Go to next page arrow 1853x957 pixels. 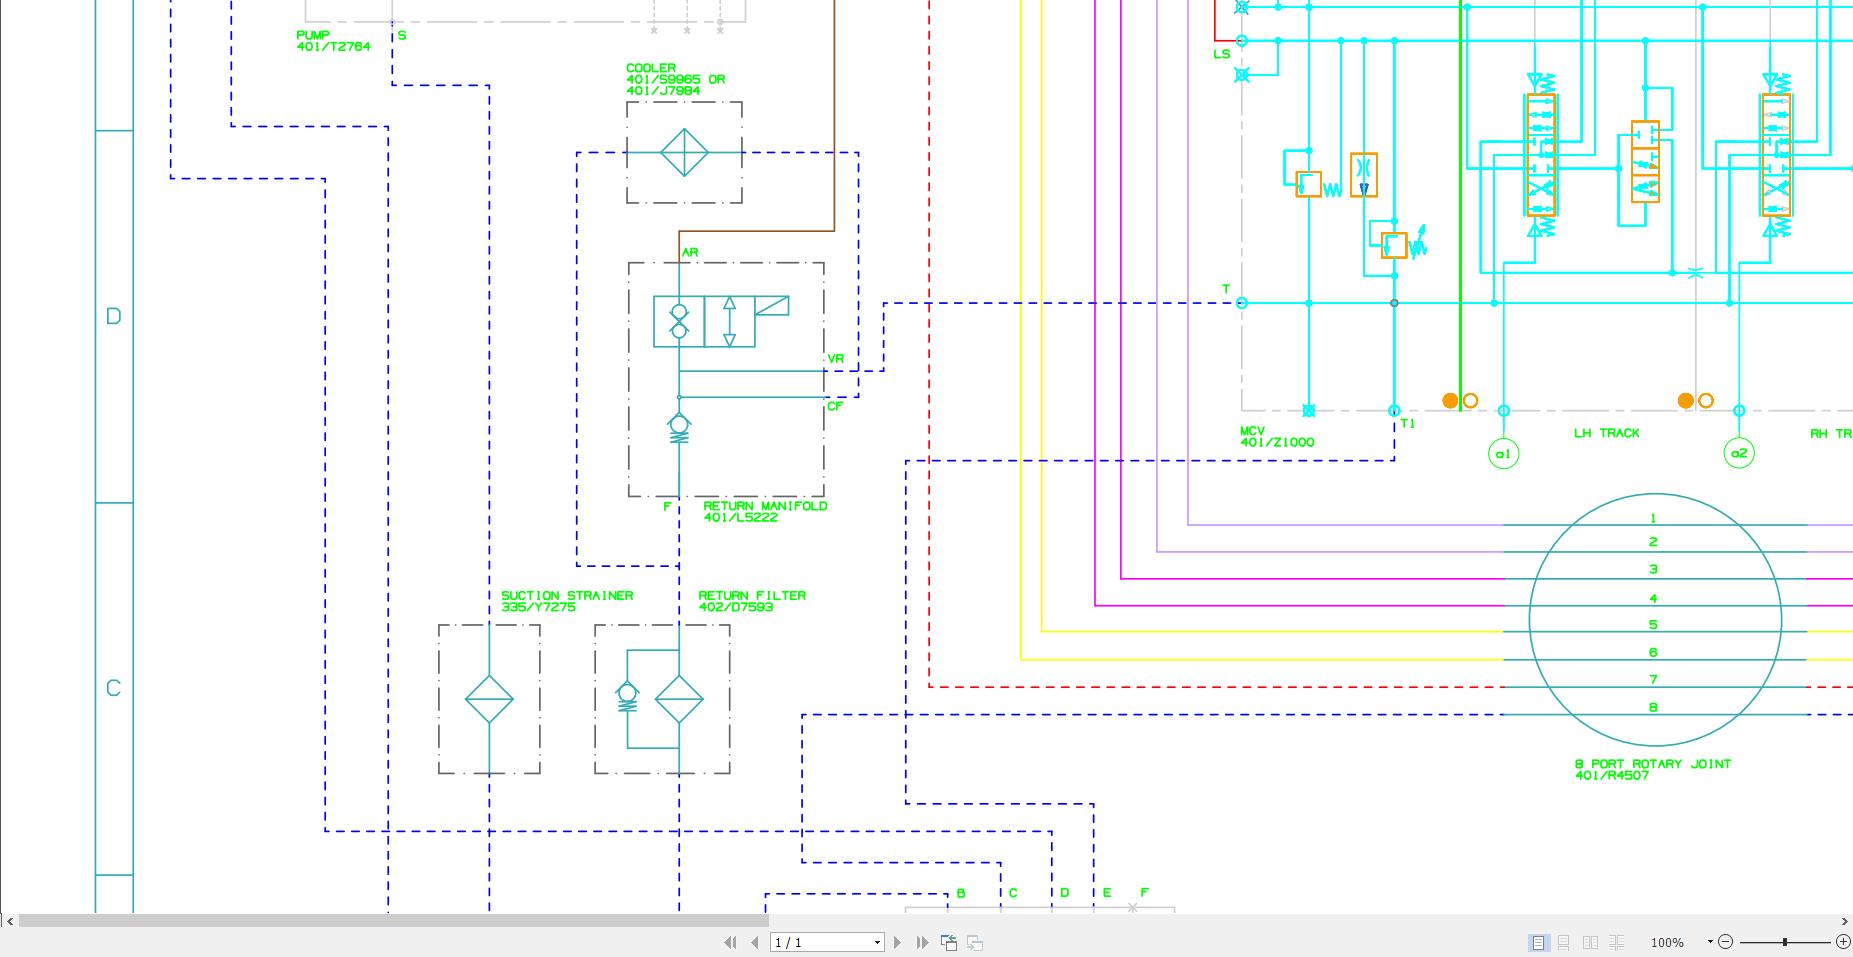click(897, 942)
